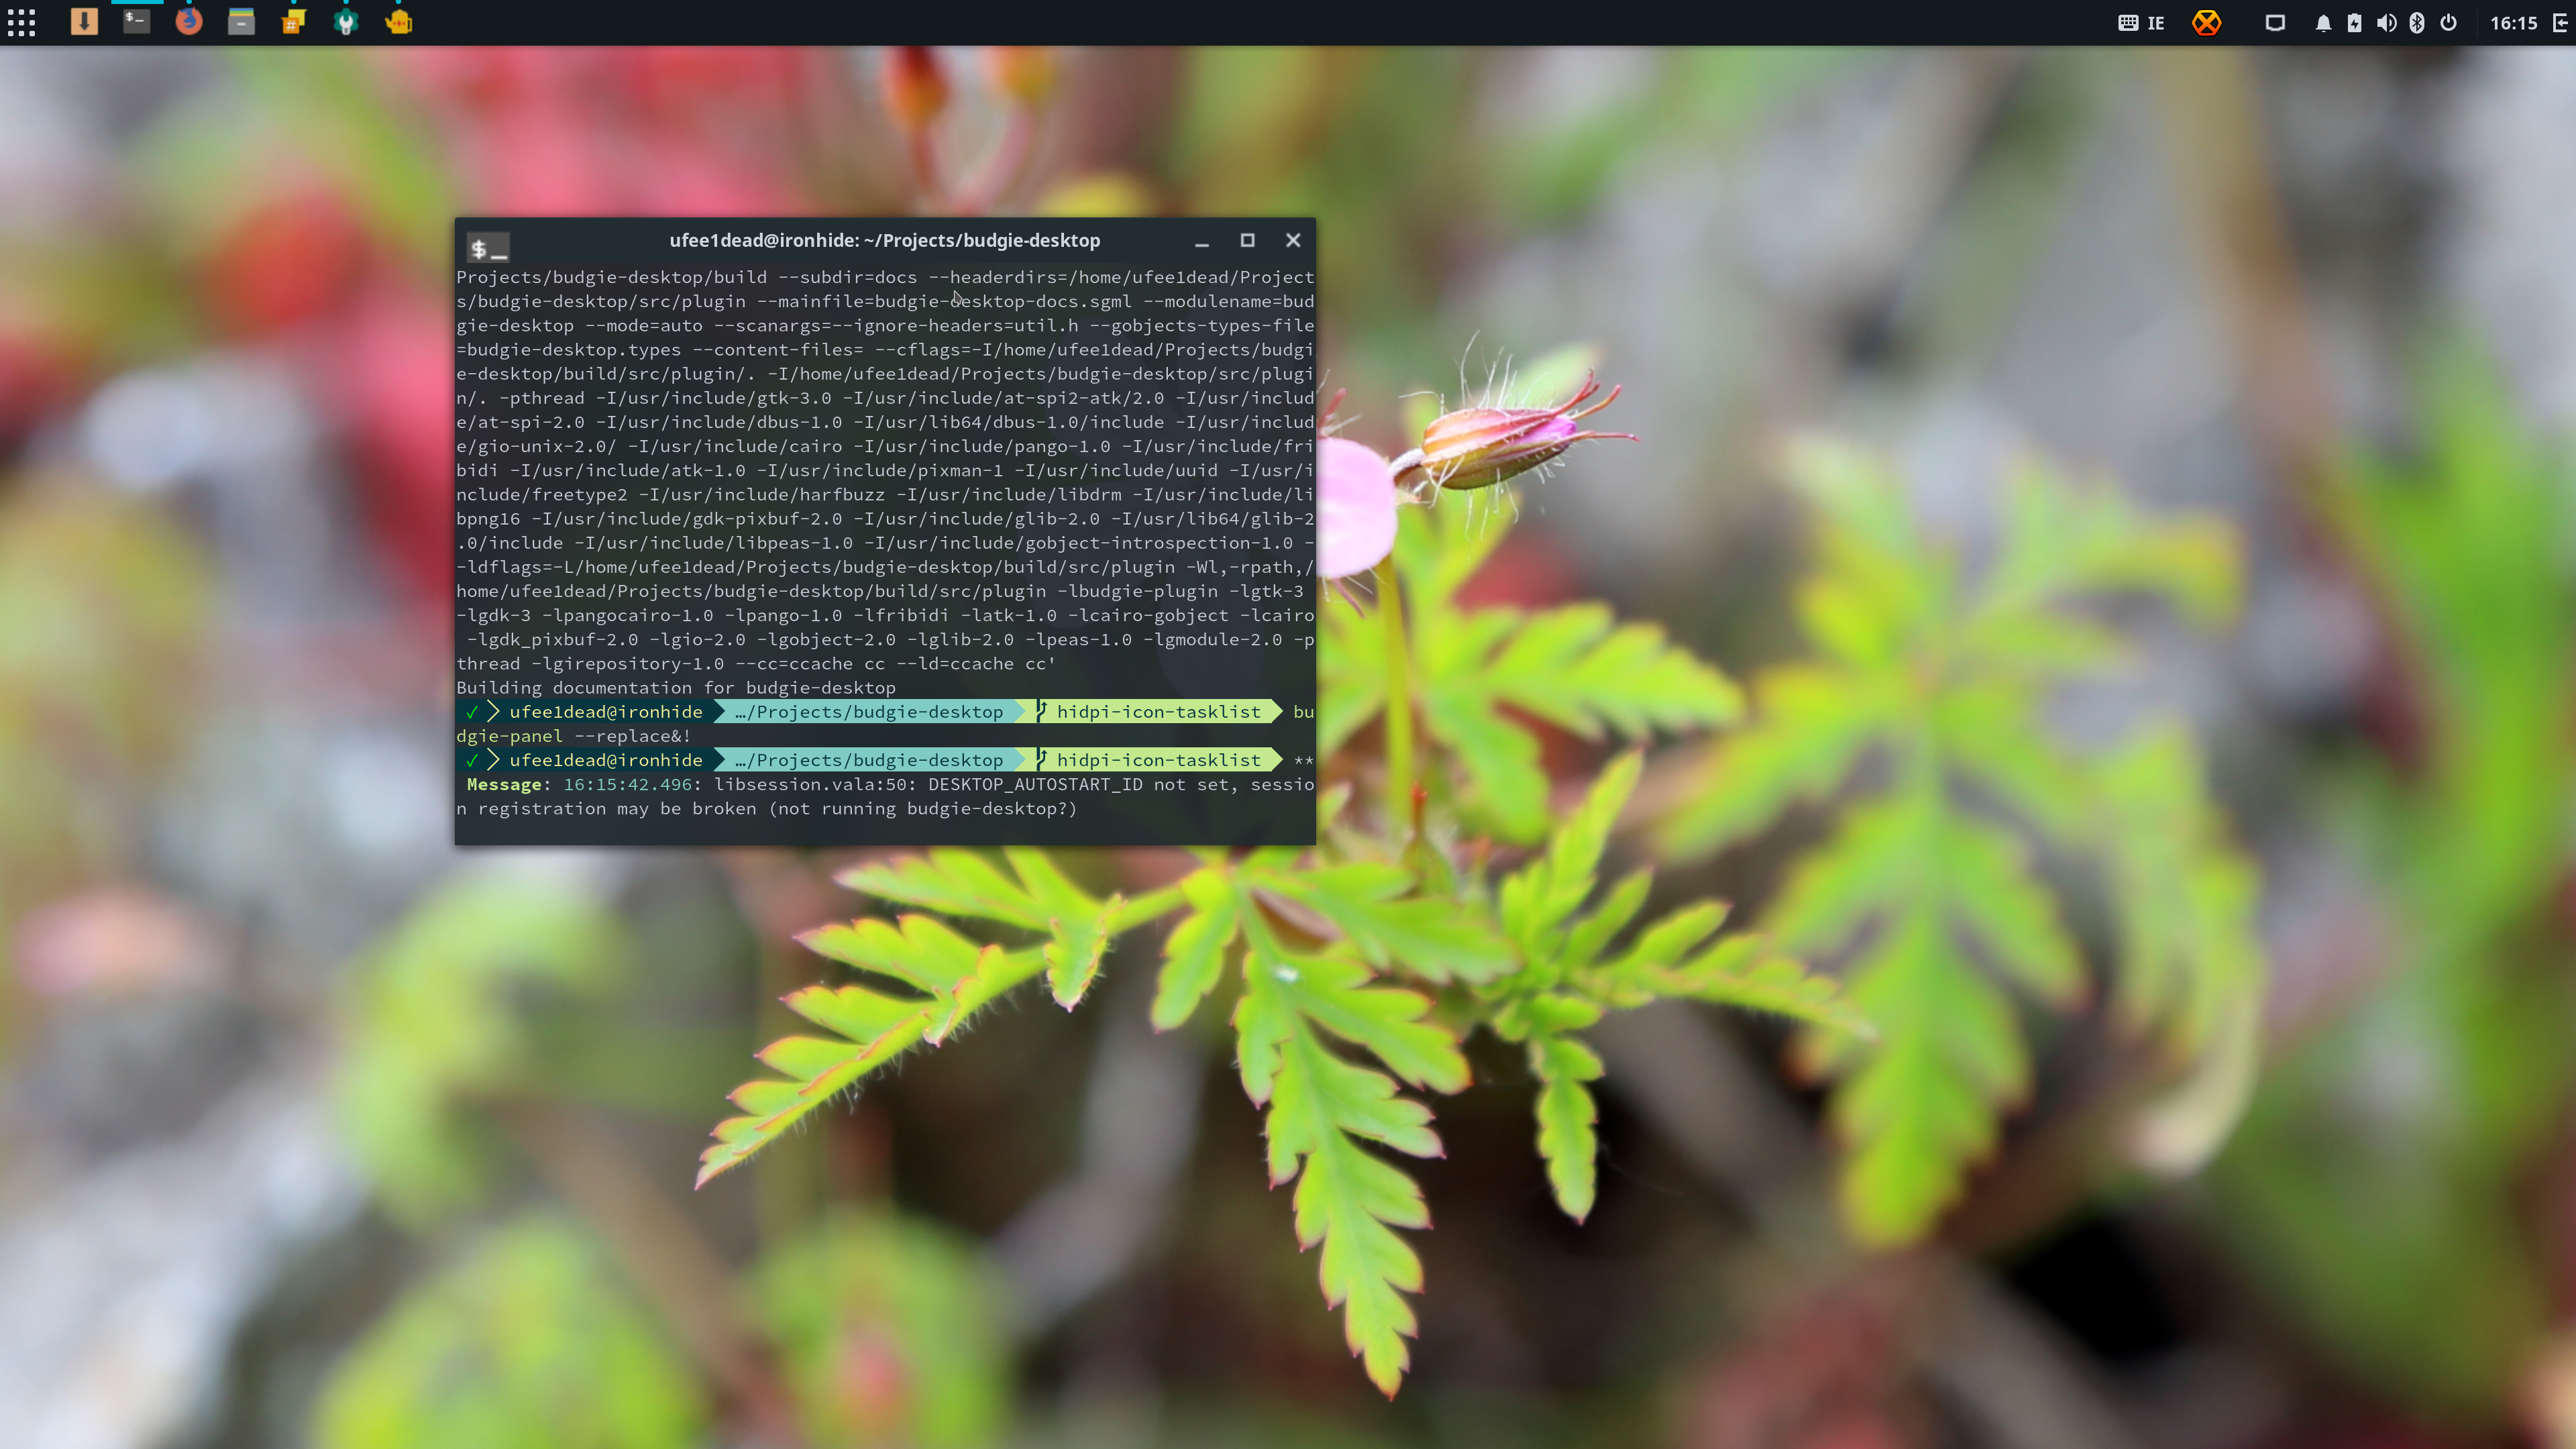
Task: Click '-lgirepository-1.0' in the terminal output
Action: tap(627, 664)
